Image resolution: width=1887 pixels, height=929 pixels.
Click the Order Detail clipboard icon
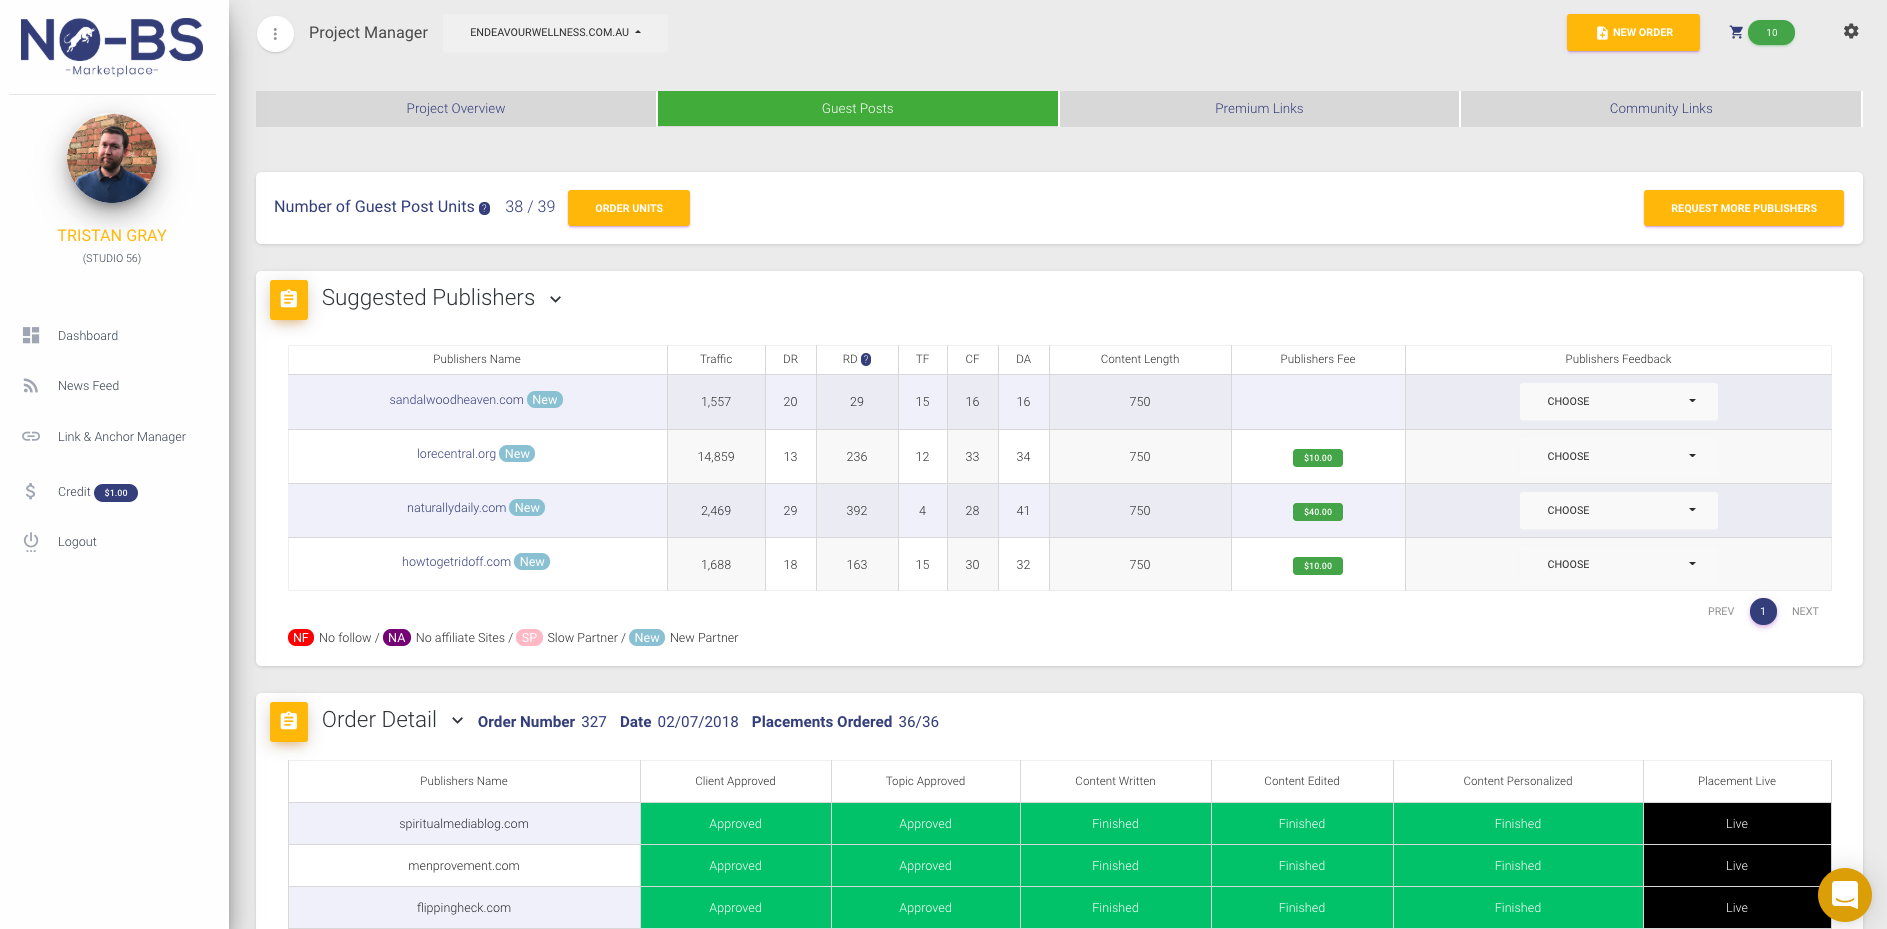coord(289,721)
